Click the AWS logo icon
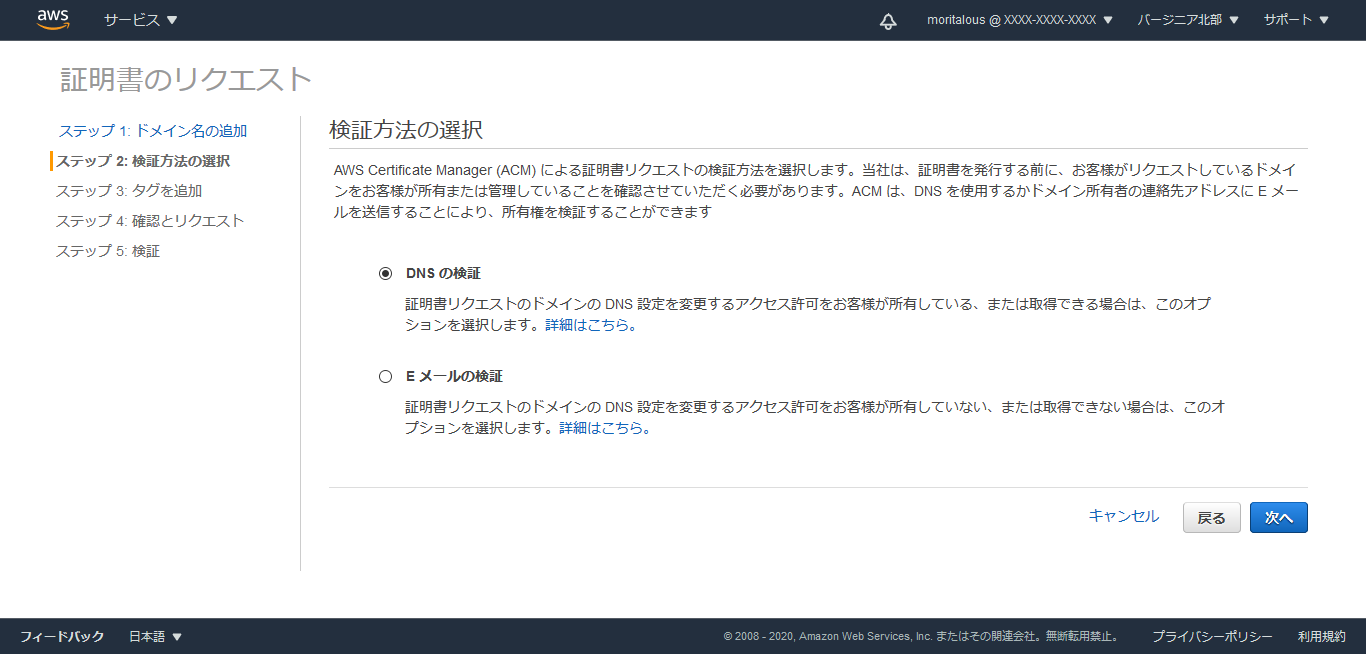The width and height of the screenshot is (1366, 654). (53, 20)
